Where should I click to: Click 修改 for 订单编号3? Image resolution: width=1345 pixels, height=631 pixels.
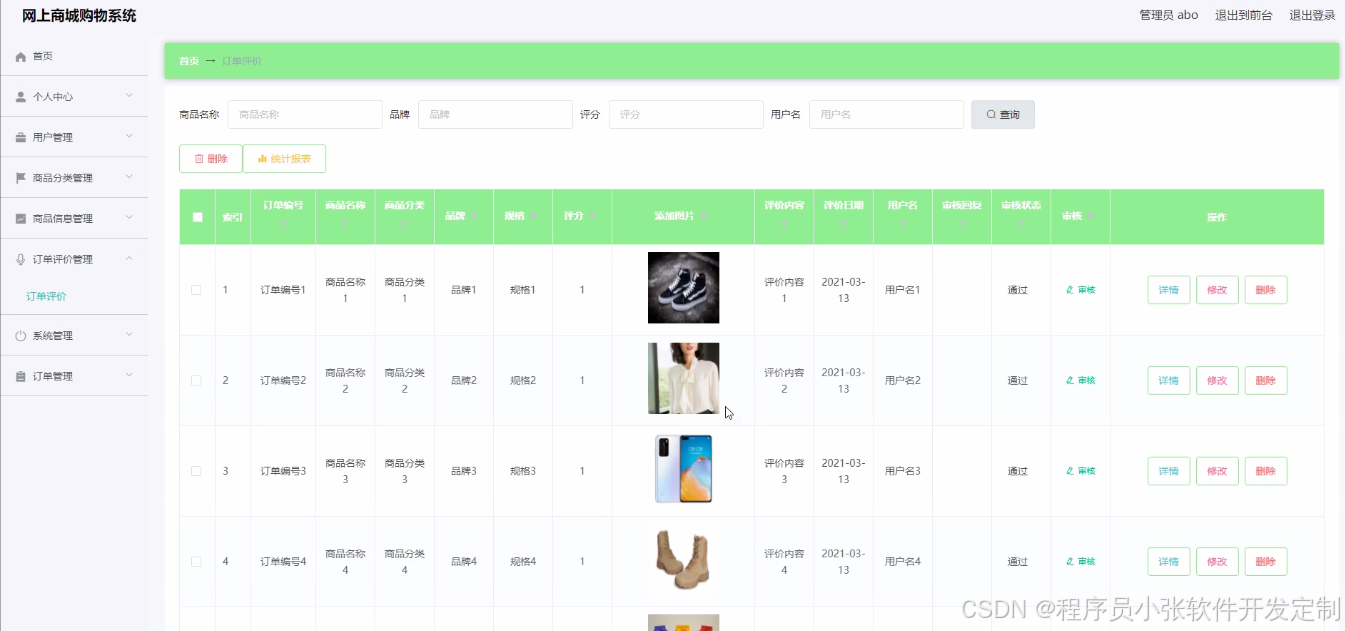(1217, 471)
